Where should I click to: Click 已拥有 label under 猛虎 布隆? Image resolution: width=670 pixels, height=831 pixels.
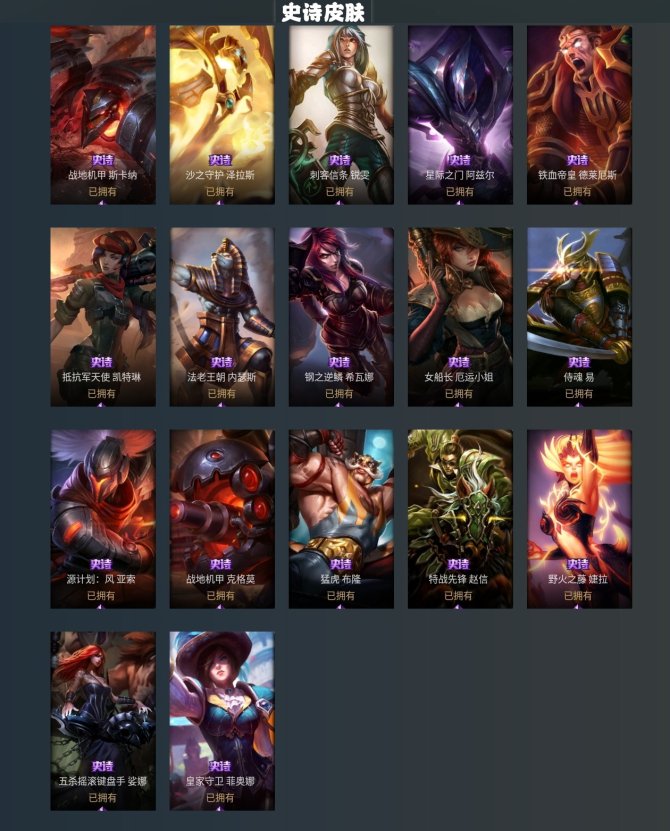[x=340, y=595]
